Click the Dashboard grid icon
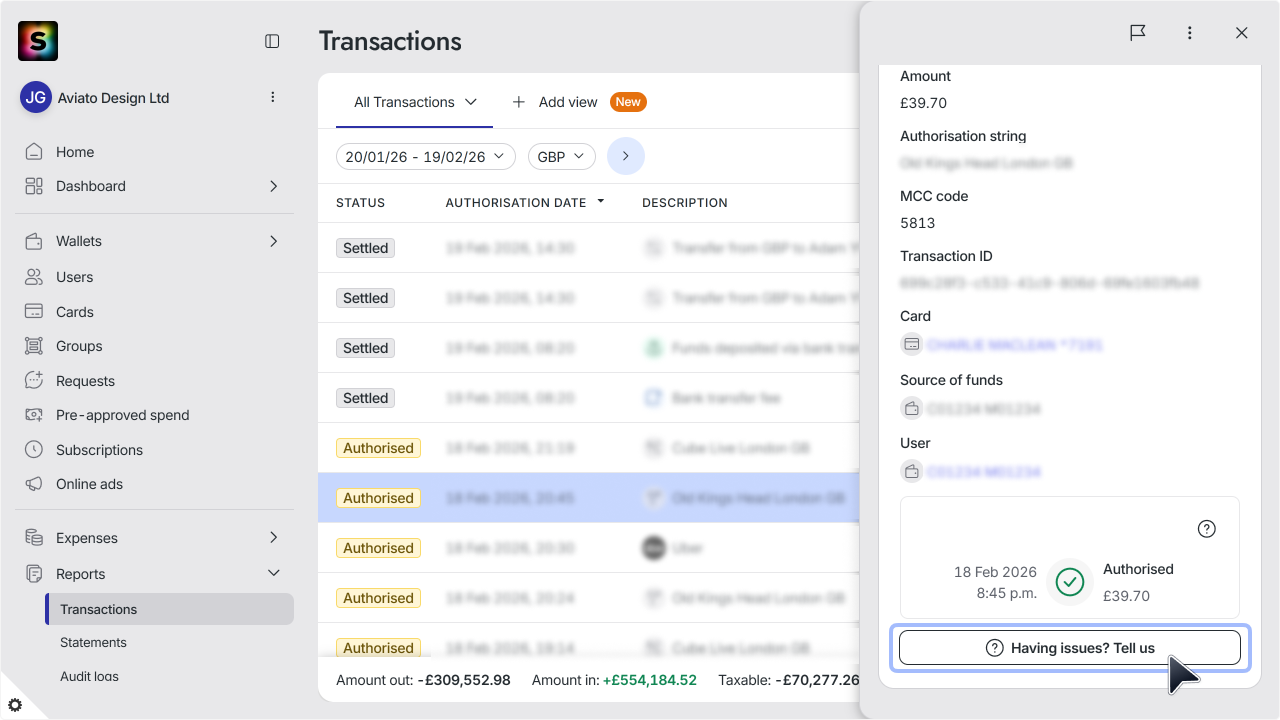The width and height of the screenshot is (1280, 720). pos(34,186)
